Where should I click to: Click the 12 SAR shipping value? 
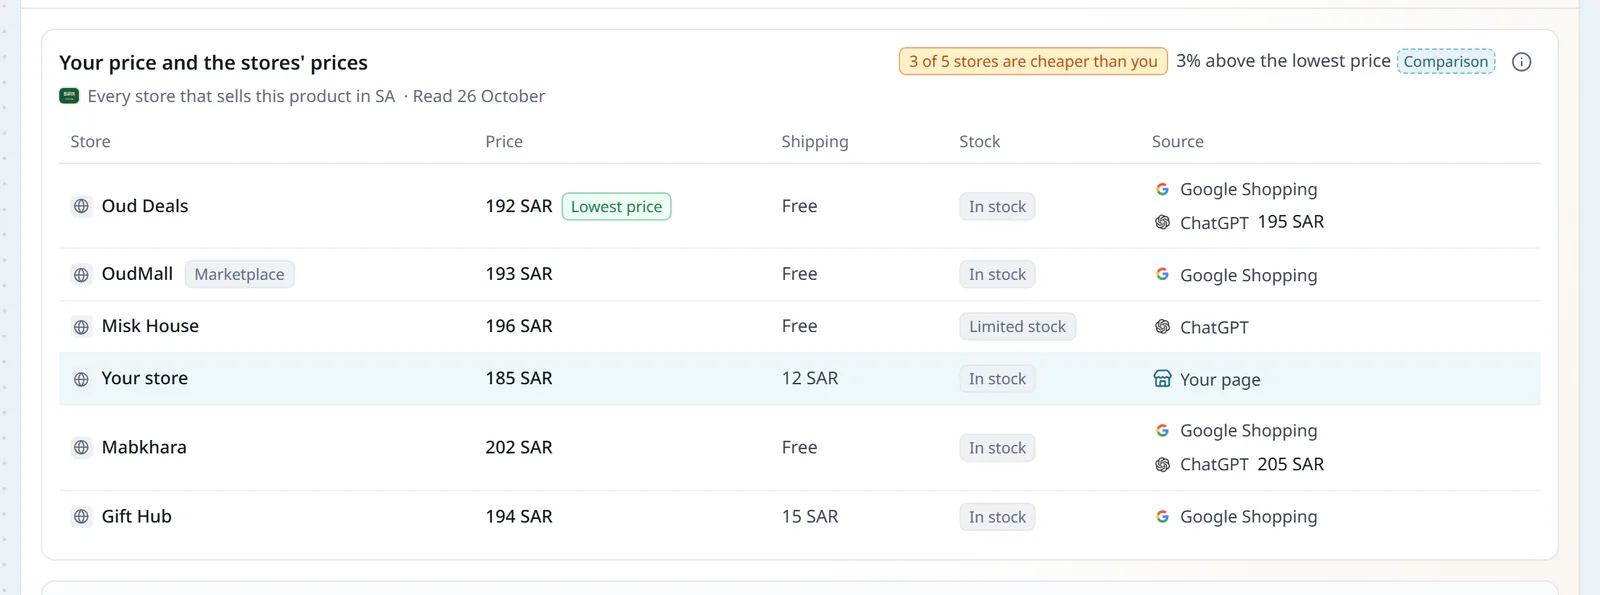pyautogui.click(x=810, y=378)
